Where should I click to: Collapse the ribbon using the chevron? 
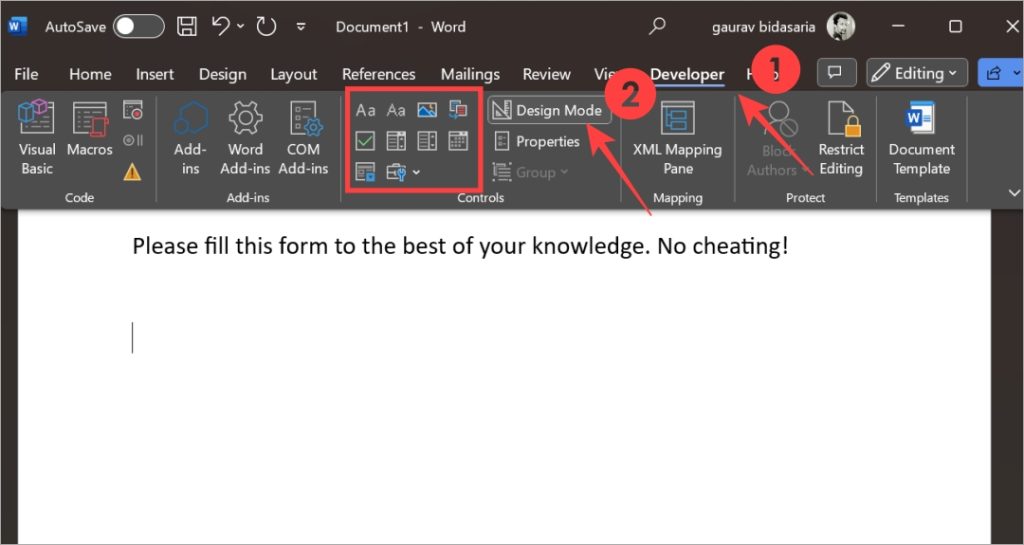pyautogui.click(x=1014, y=193)
